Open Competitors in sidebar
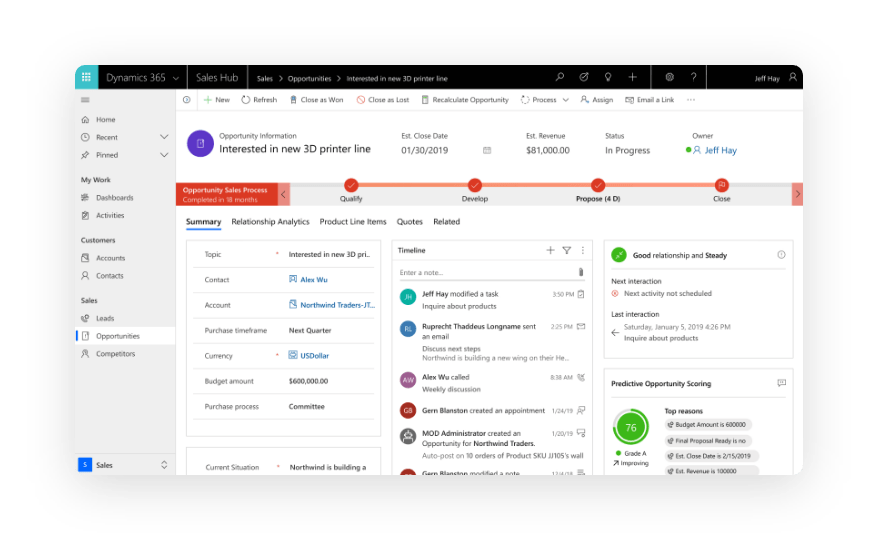The height and width of the screenshot is (560, 878). pos(115,354)
